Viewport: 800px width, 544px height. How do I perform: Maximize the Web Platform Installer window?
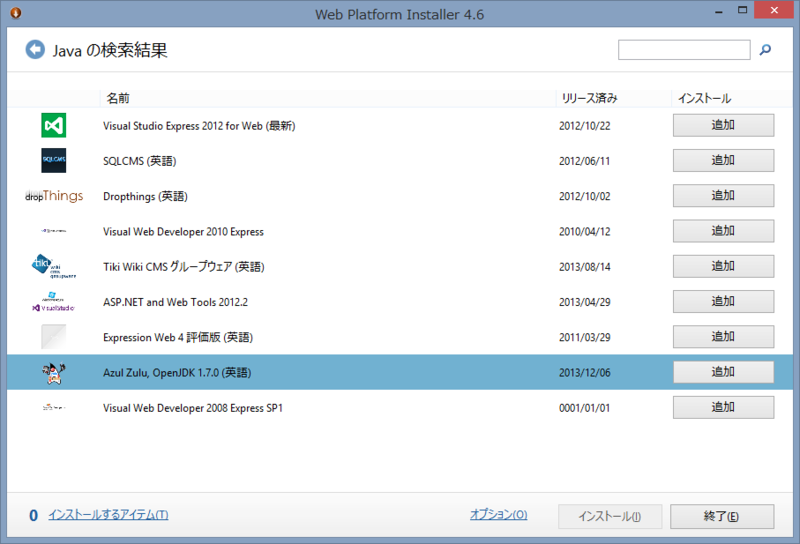742,10
